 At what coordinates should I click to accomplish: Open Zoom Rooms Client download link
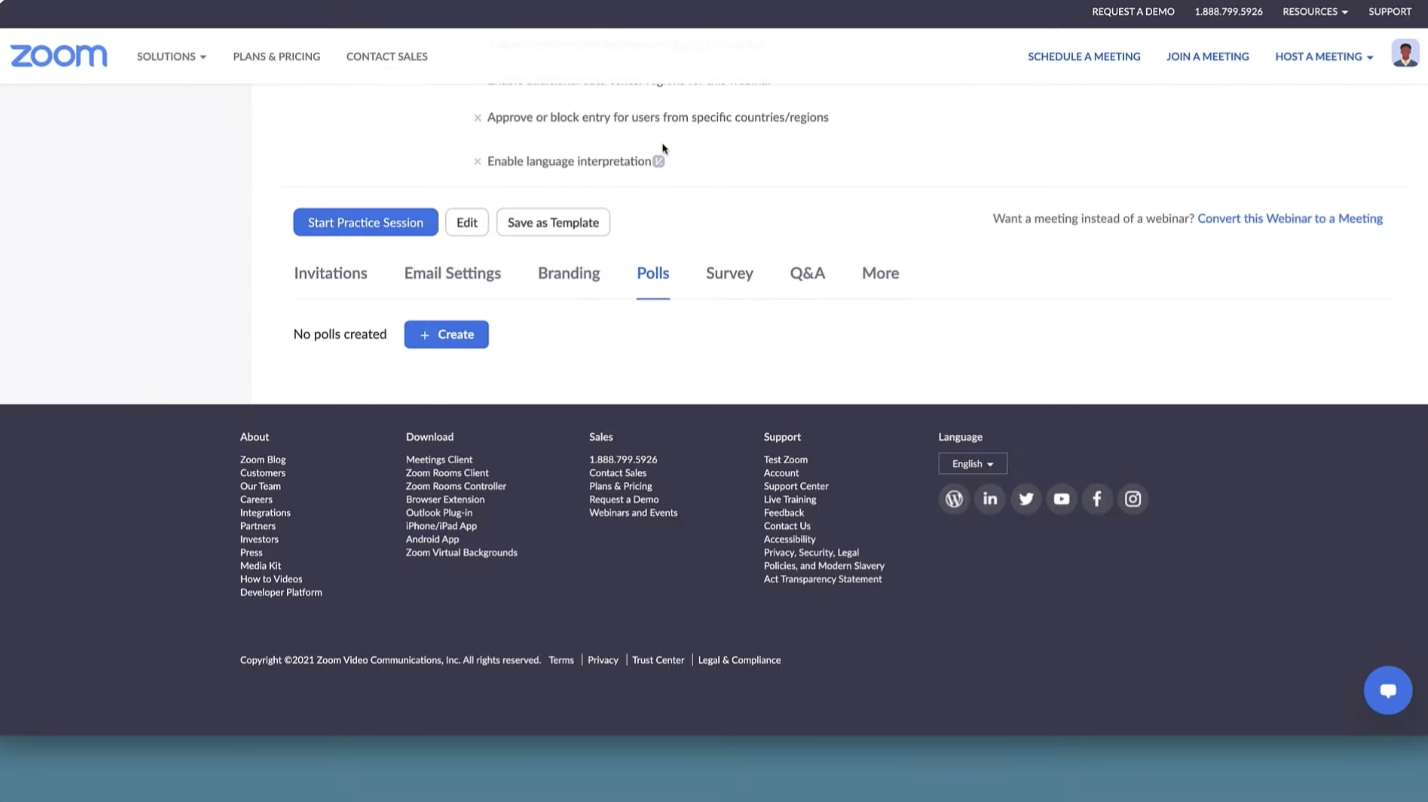pyautogui.click(x=447, y=473)
